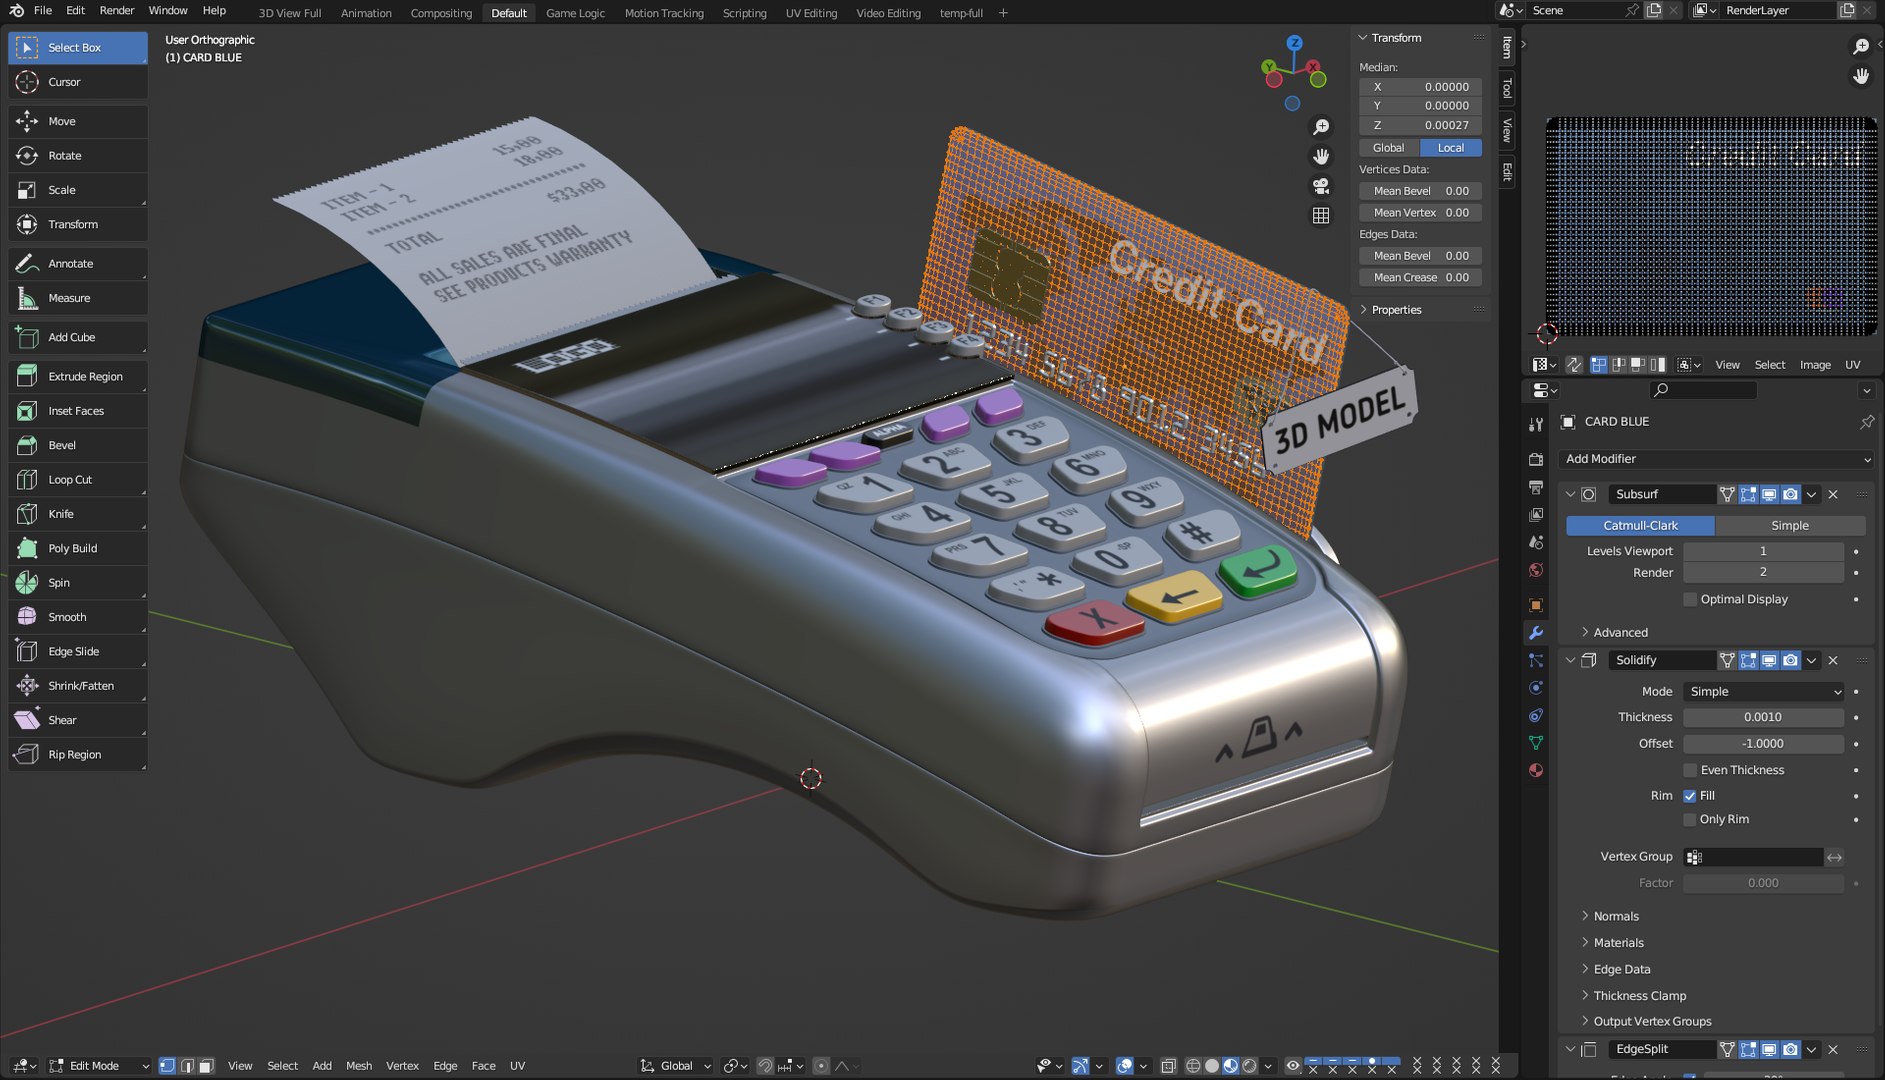Open the Material properties tab icon
Image resolution: width=1885 pixels, height=1080 pixels.
[x=1536, y=771]
